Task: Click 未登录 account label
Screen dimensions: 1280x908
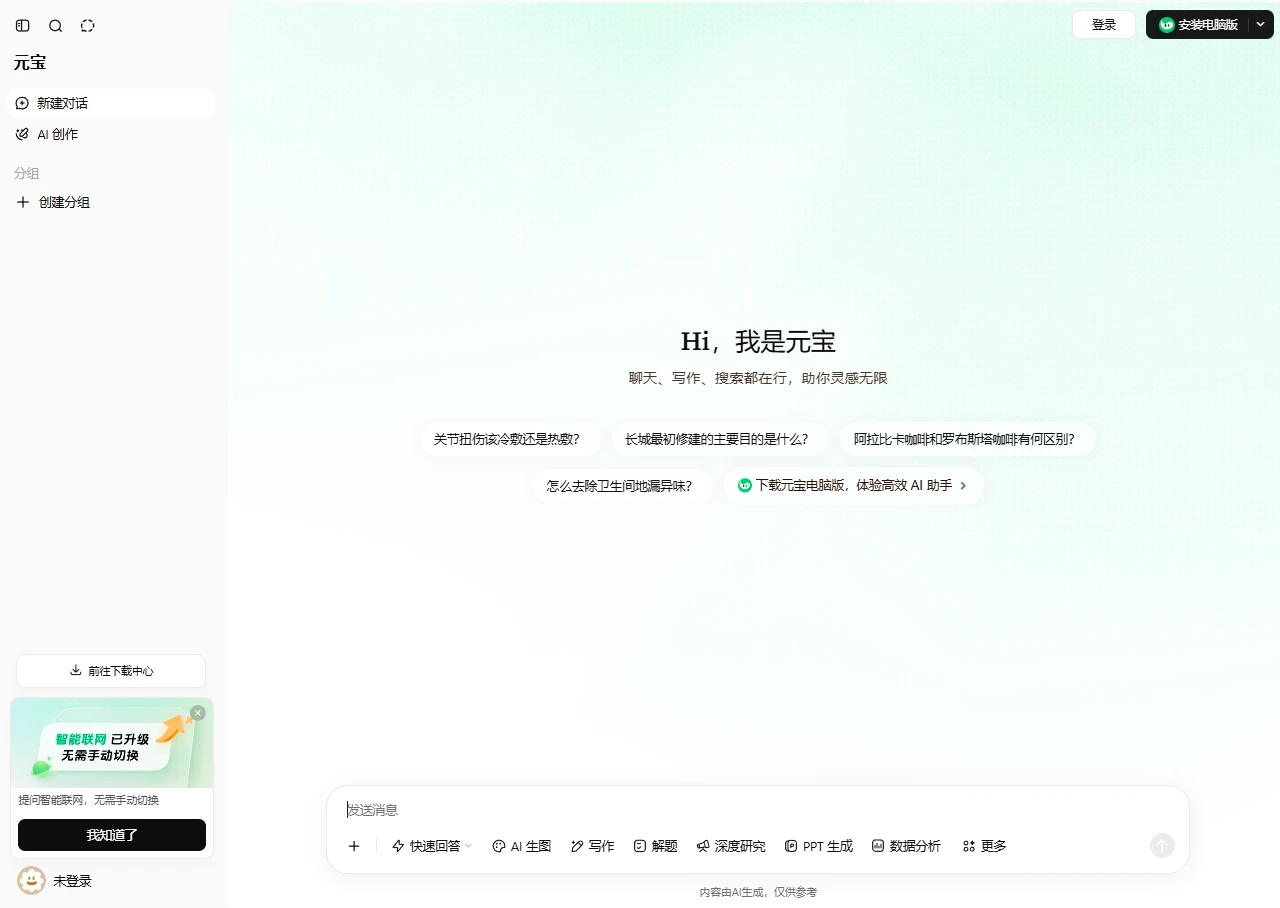Action: click(x=72, y=881)
